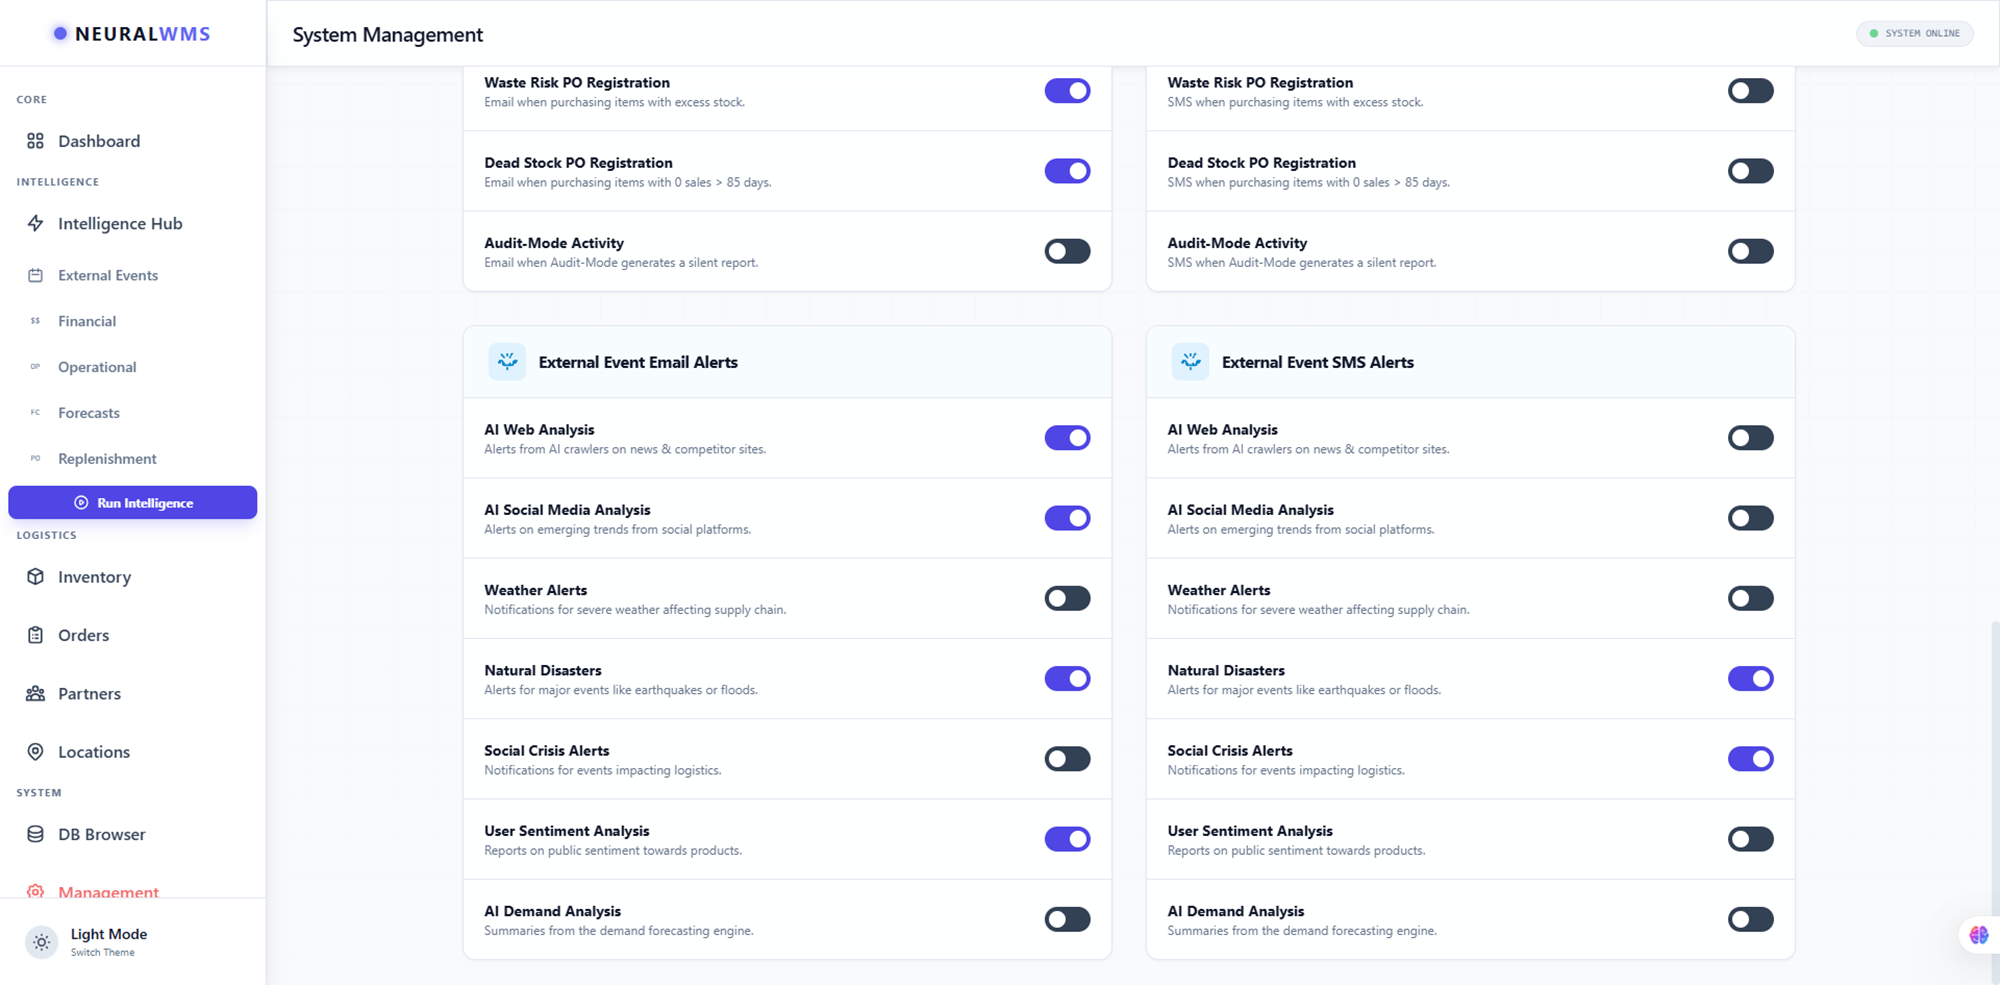Select the Dashboard icon in the sidebar

click(35, 141)
